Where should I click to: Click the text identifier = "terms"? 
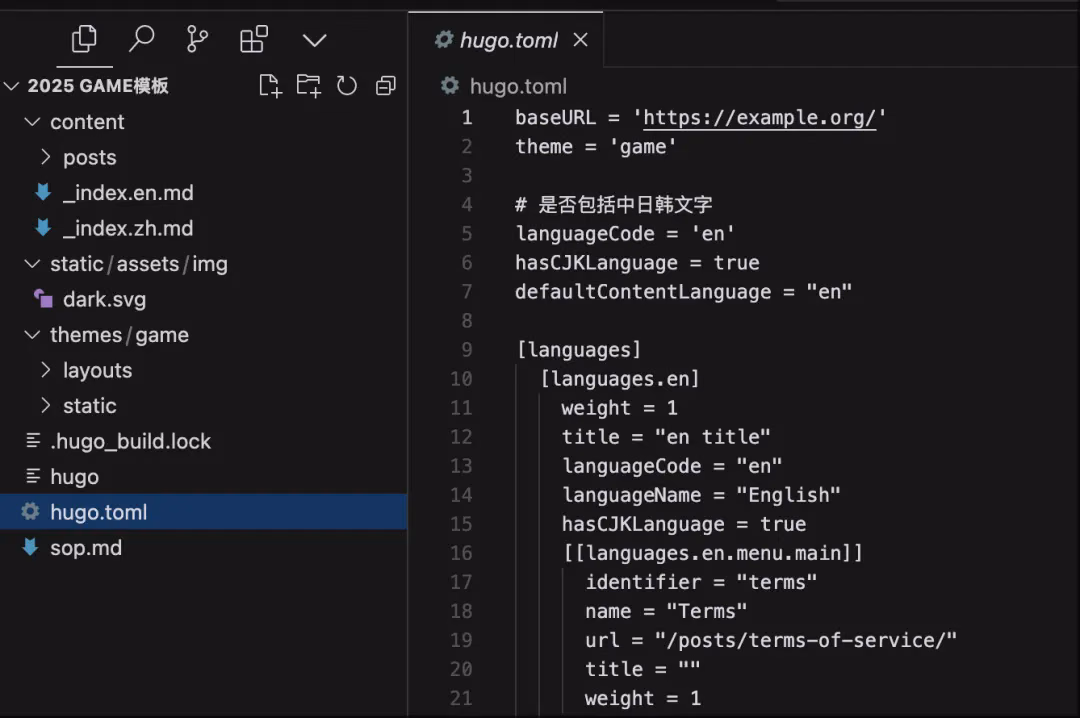coord(701,582)
